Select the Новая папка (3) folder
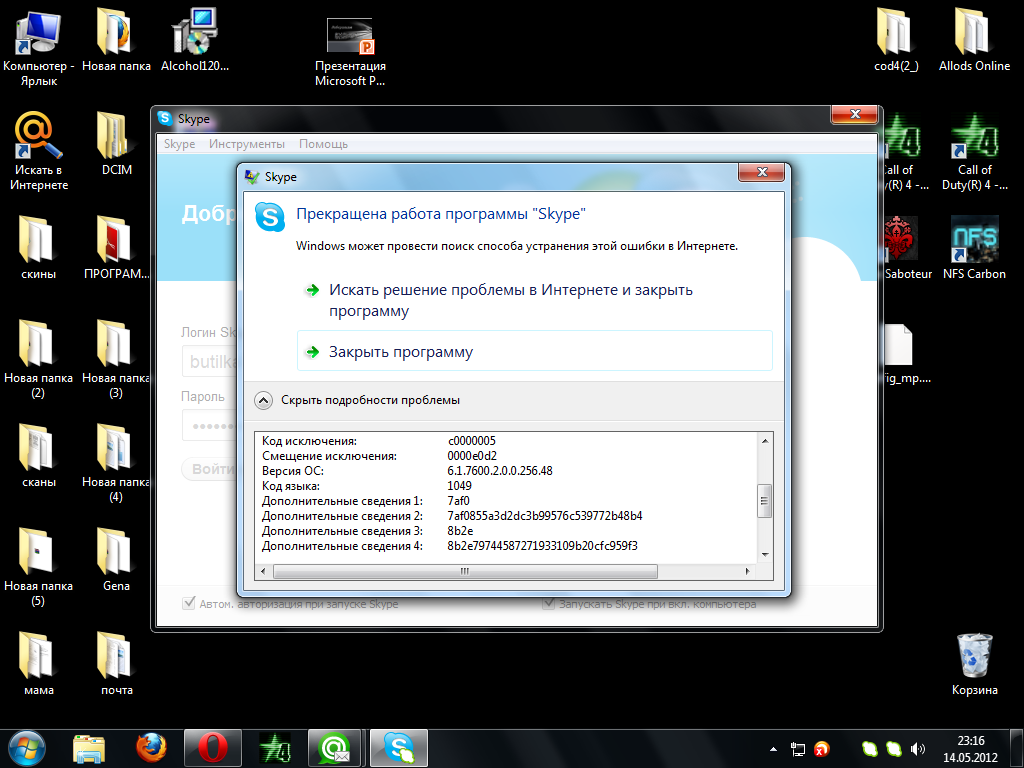Image resolution: width=1024 pixels, height=768 pixels. pyautogui.click(x=116, y=359)
